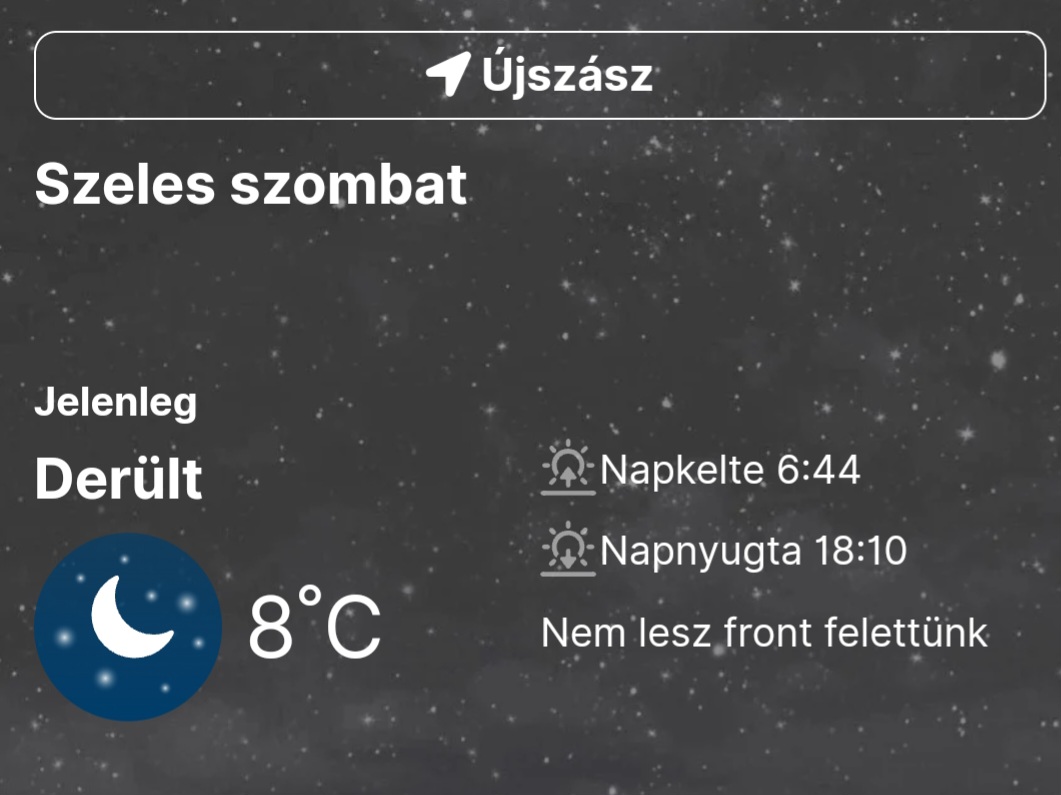Select the Derült condition text
Viewport: 1061px width, 795px height.
(x=118, y=479)
